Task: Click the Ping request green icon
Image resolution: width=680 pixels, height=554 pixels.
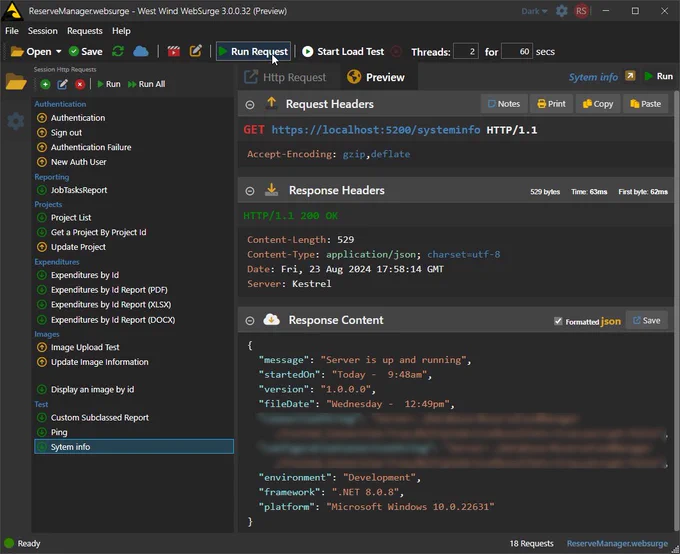Action: point(42,432)
